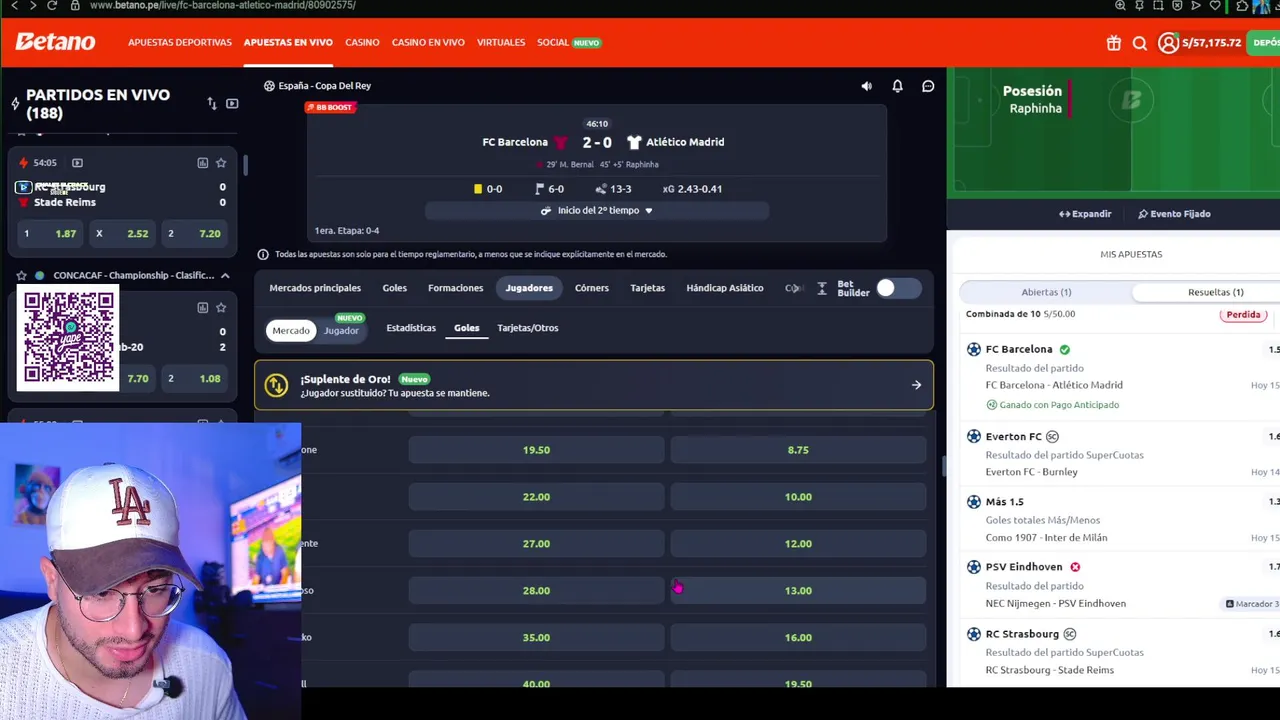Sort live matches with arrows icon
The image size is (1280, 720).
point(211,104)
